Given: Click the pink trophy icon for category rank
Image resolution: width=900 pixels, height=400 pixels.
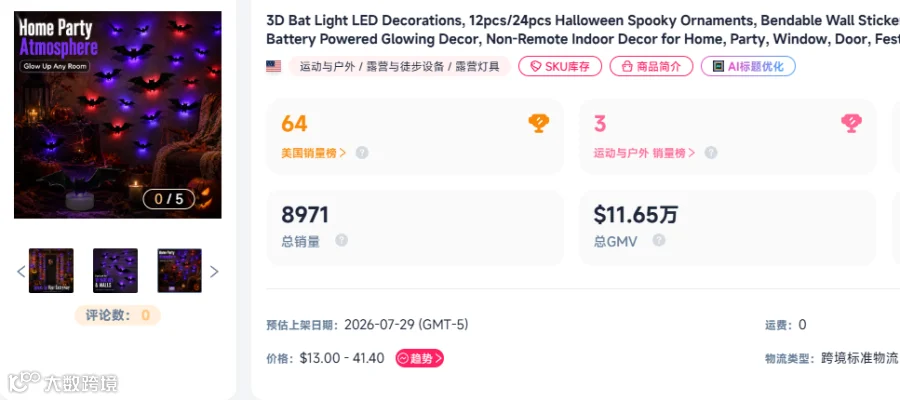Looking at the screenshot, I should tap(851, 123).
